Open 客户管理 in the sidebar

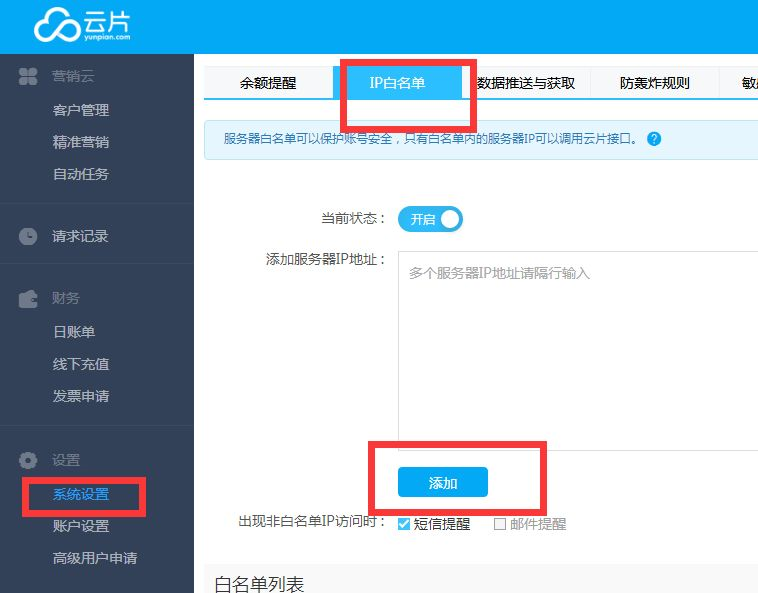coord(81,110)
